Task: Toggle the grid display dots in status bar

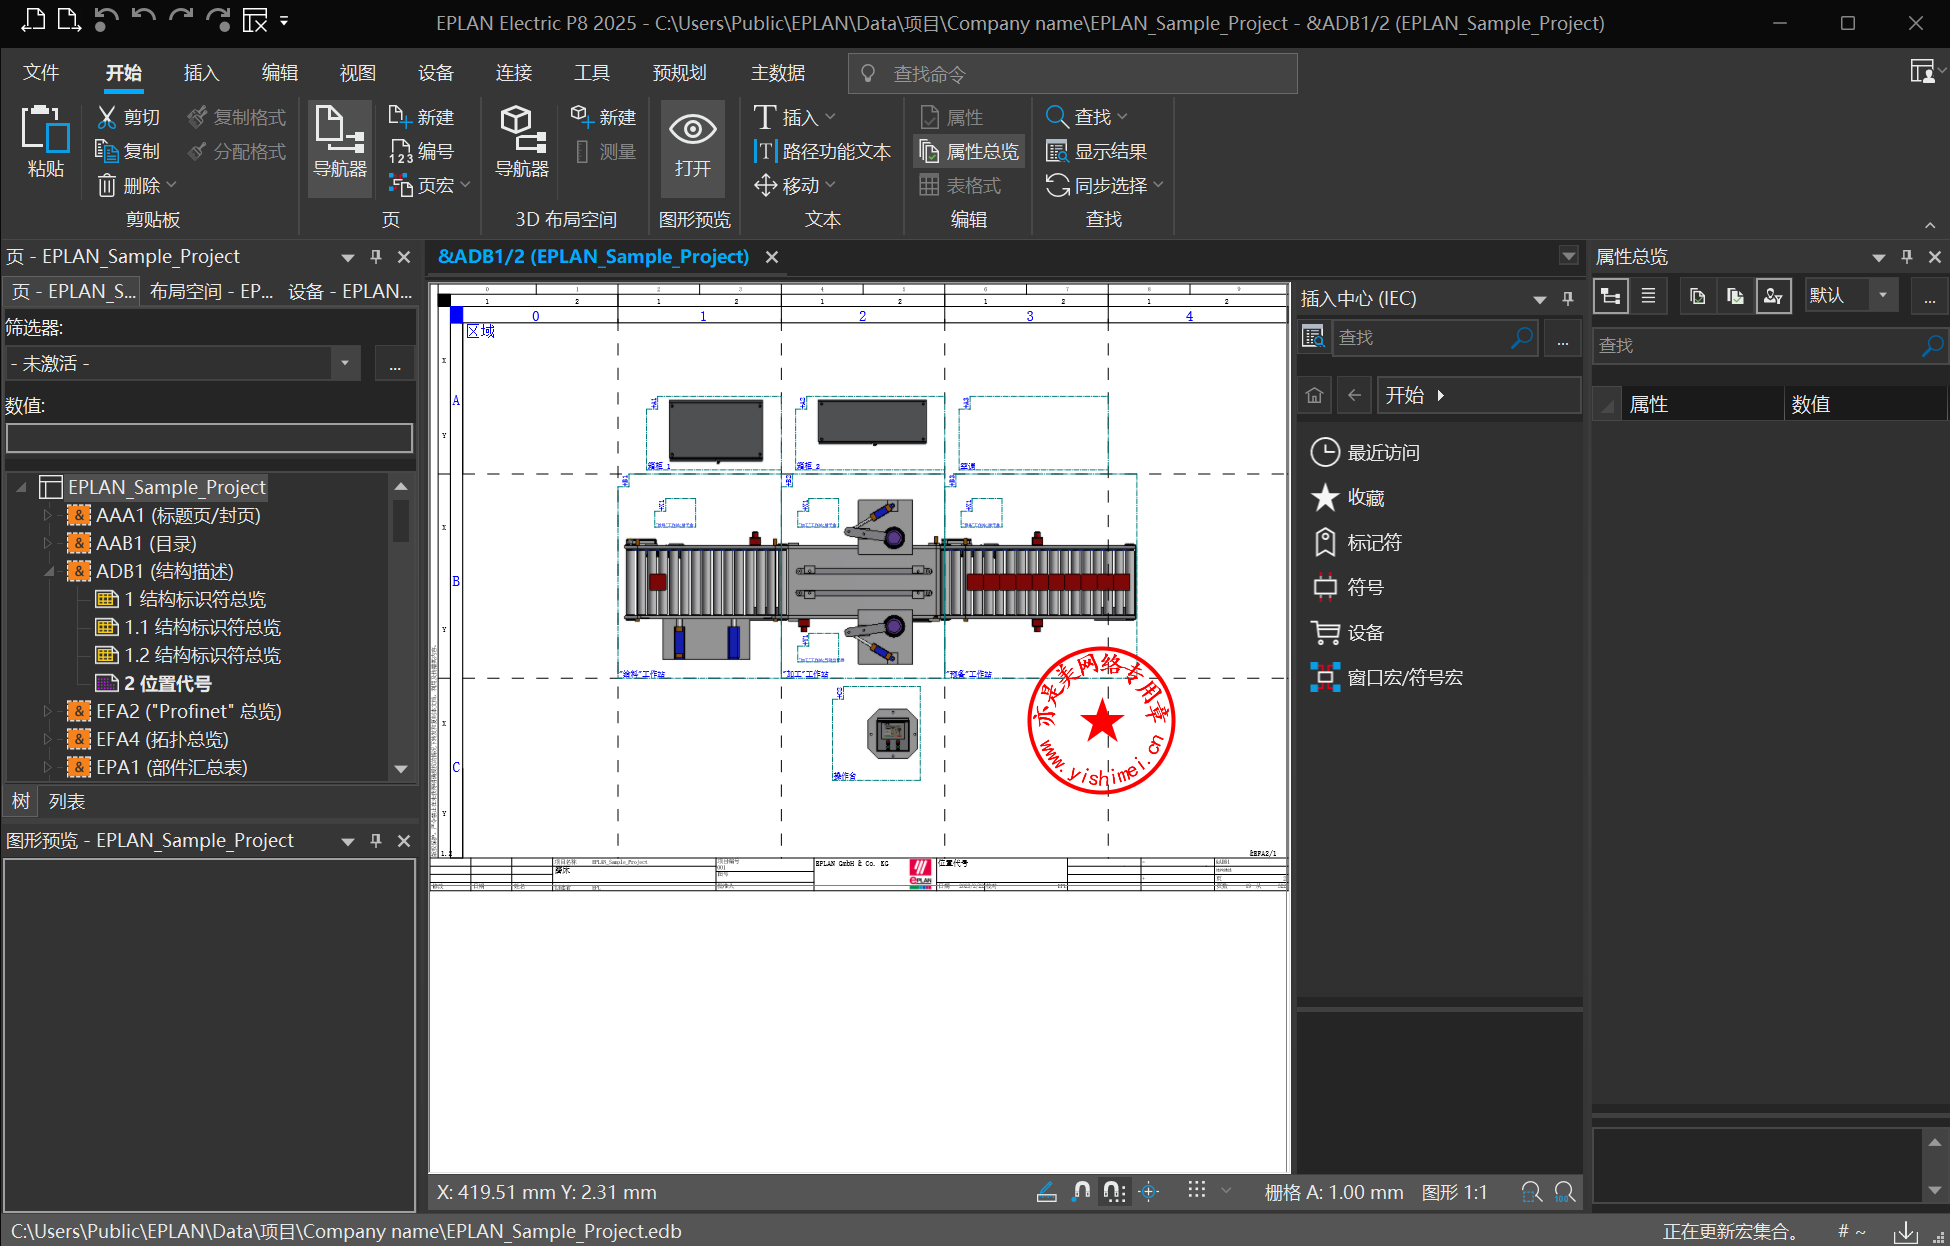Action: click(1196, 1191)
